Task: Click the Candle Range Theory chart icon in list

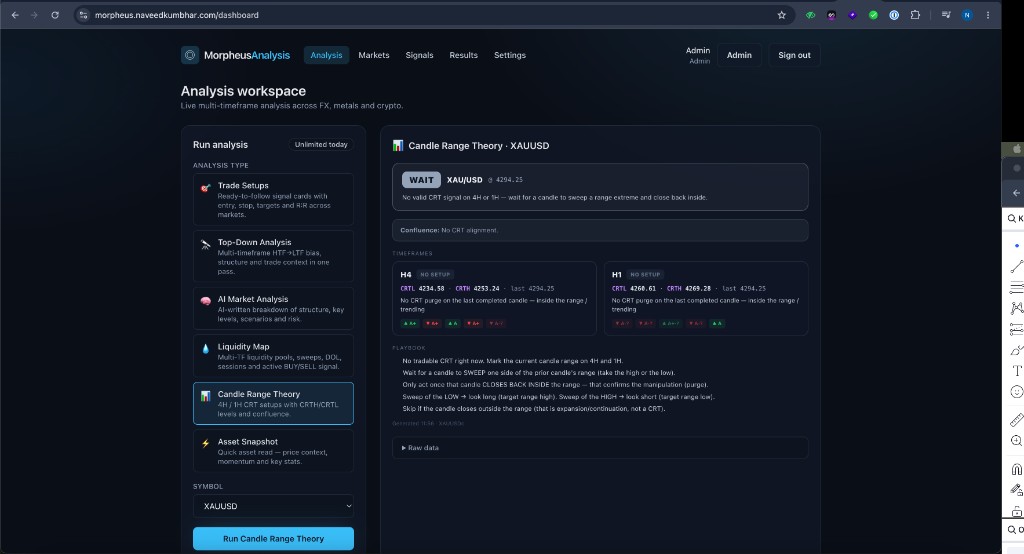Action: (206, 396)
